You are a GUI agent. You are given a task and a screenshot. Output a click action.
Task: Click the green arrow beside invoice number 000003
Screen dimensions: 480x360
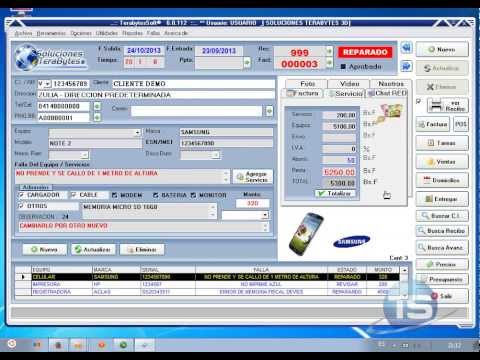coord(329,62)
